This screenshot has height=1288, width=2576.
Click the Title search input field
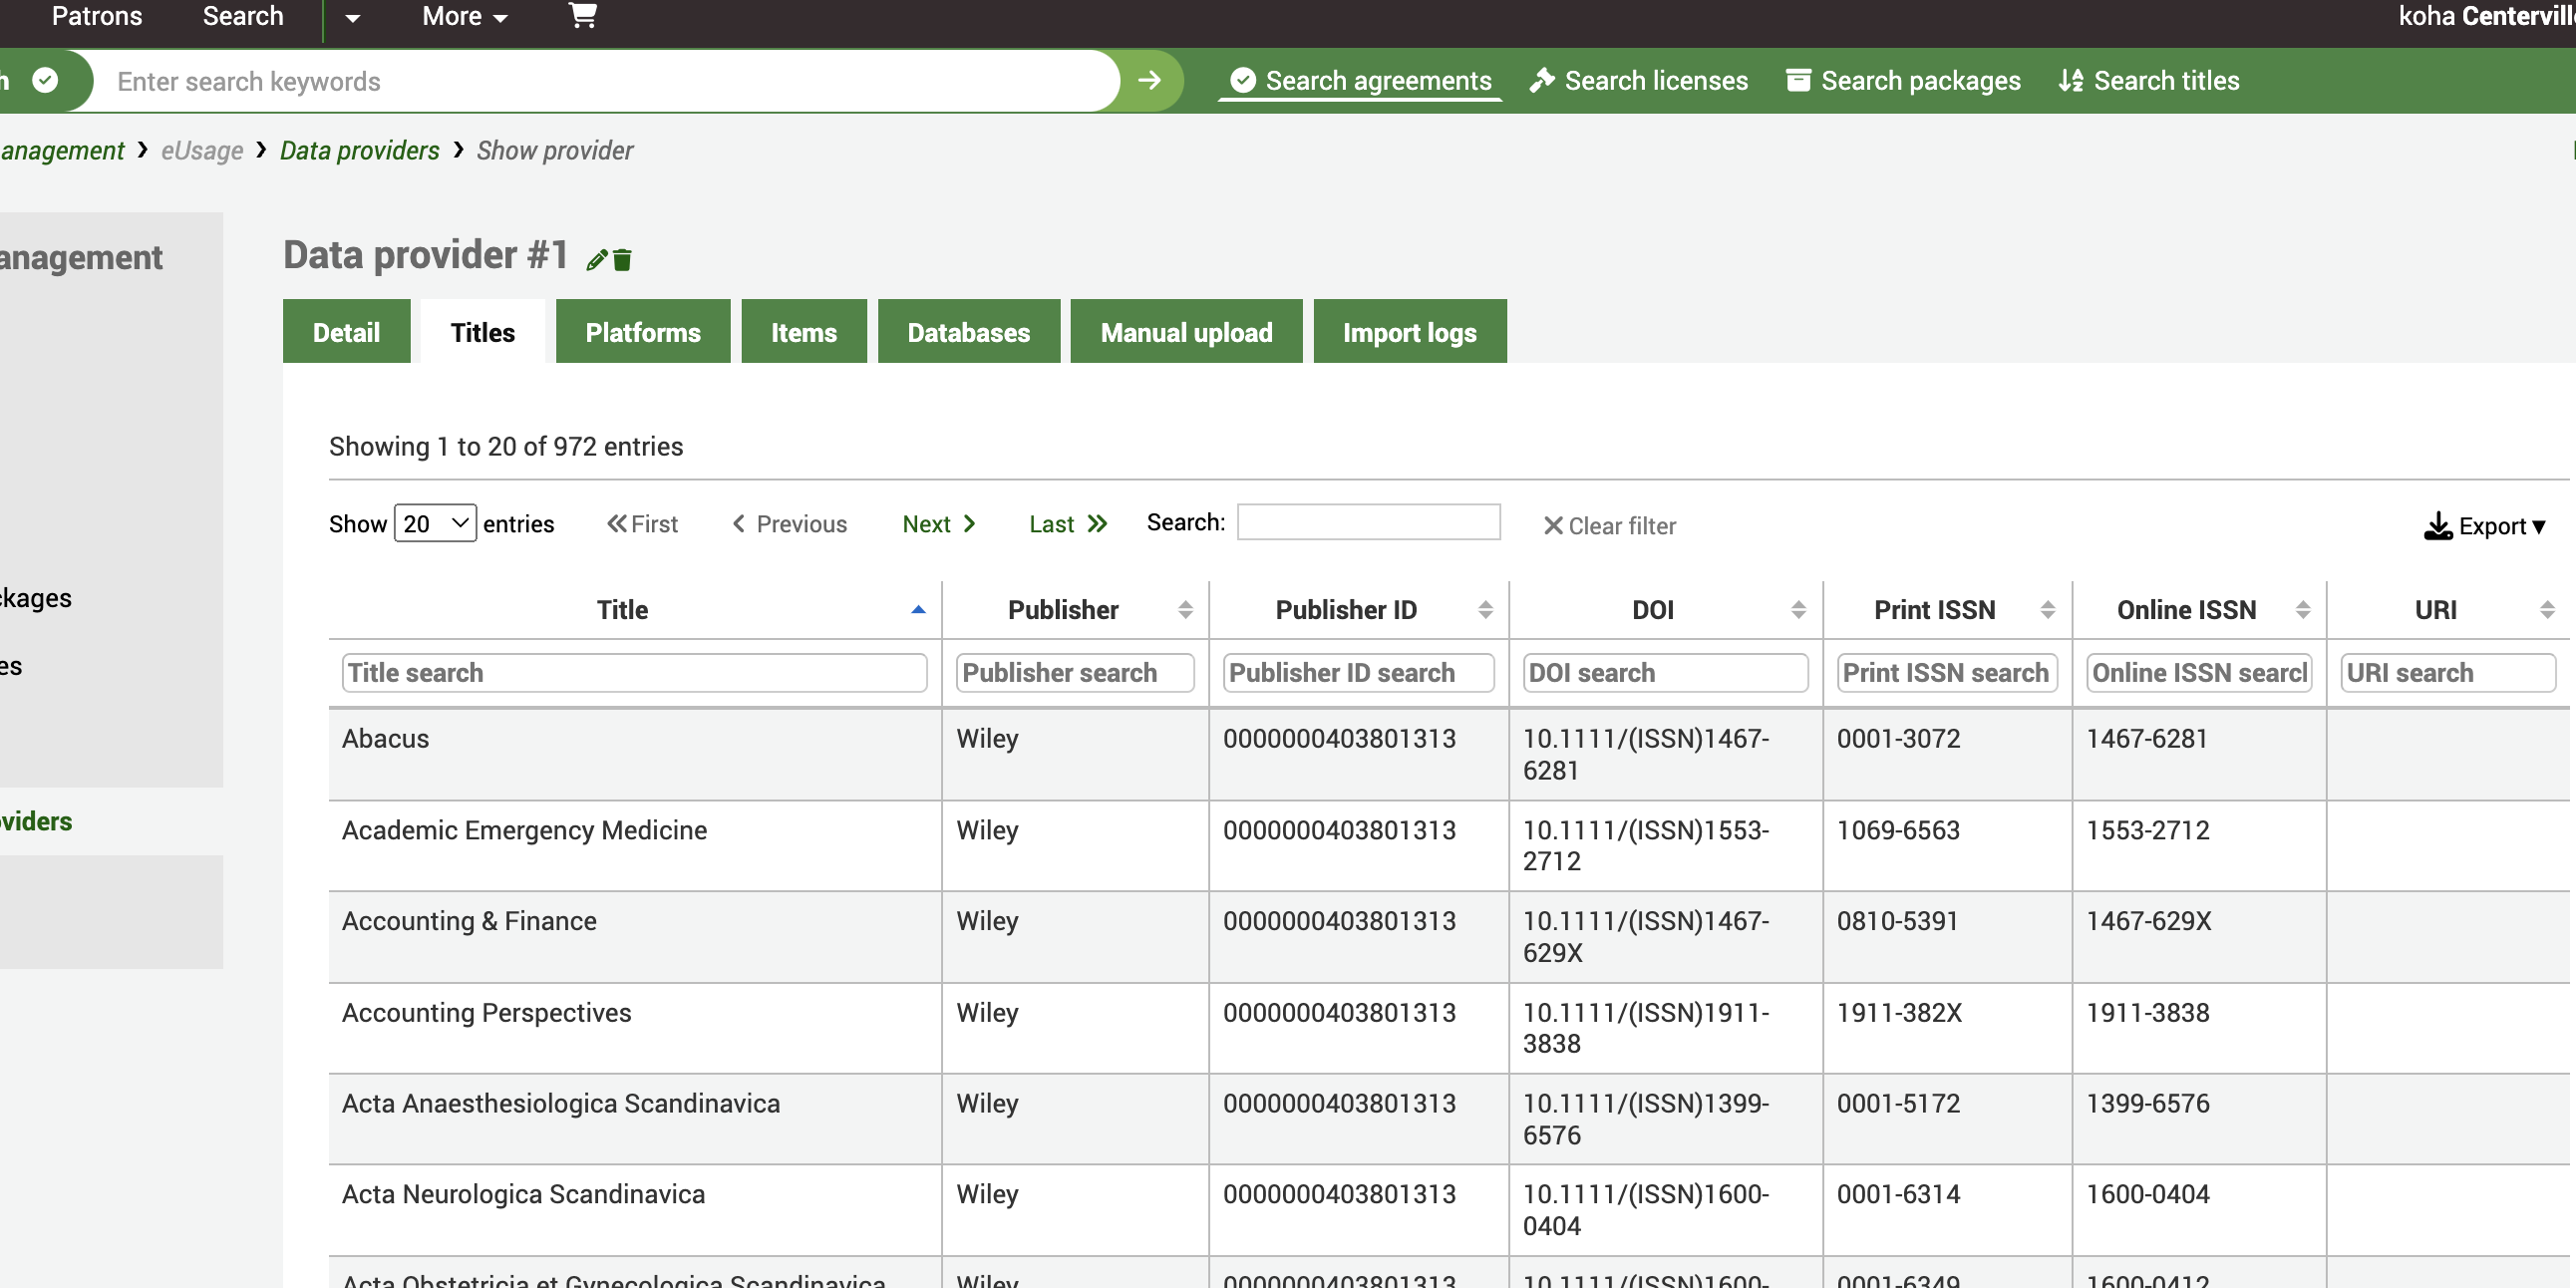(629, 672)
